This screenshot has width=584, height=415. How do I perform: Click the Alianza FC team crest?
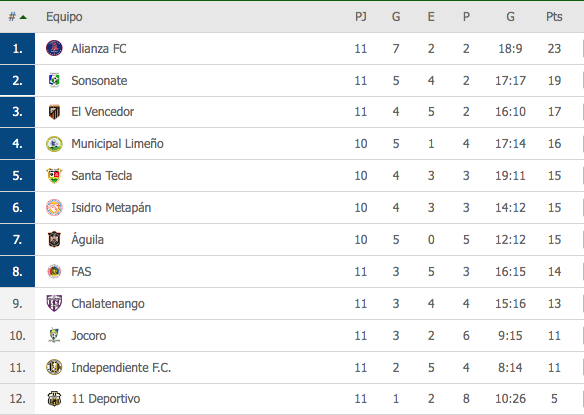coord(54,48)
